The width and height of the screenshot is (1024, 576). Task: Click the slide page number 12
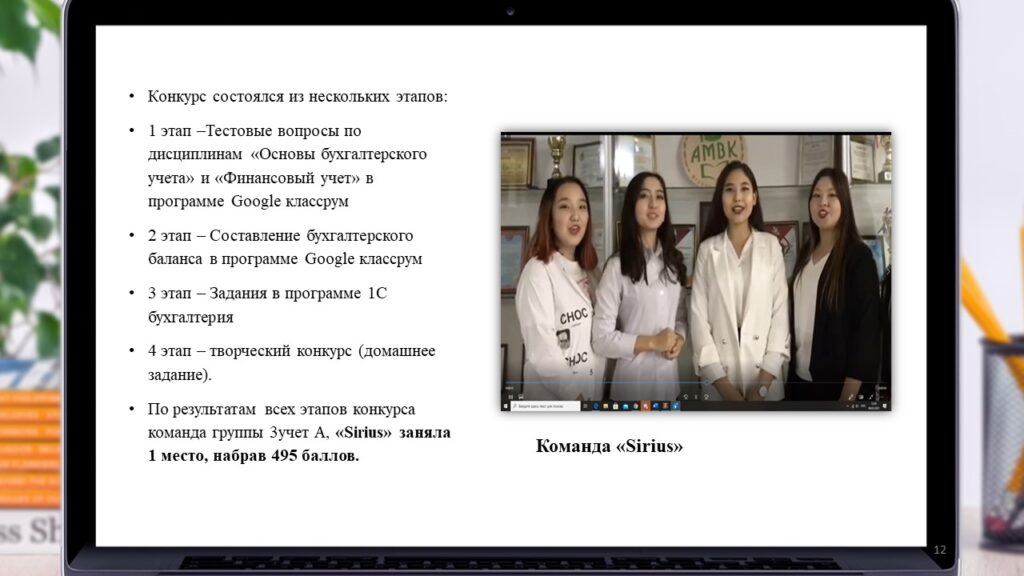click(x=941, y=549)
